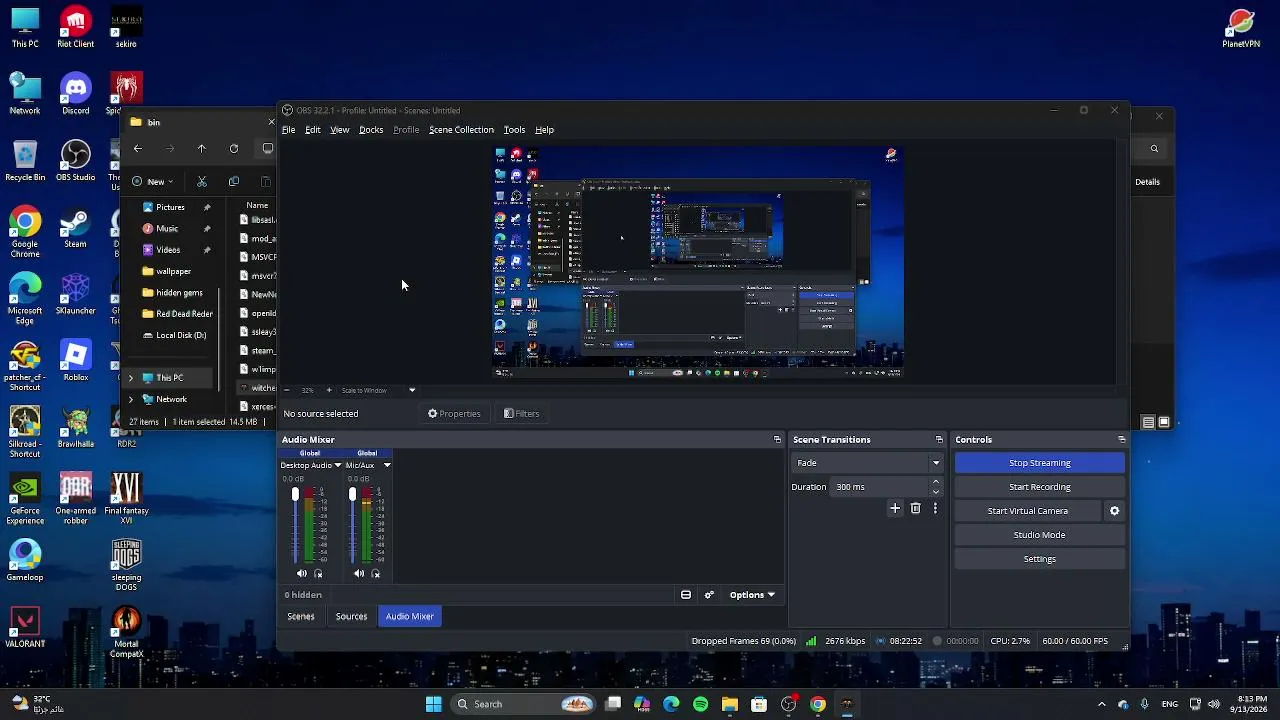Screen dimensions: 1280x720
Task: Switch to the Sources tab
Action: [x=351, y=617]
